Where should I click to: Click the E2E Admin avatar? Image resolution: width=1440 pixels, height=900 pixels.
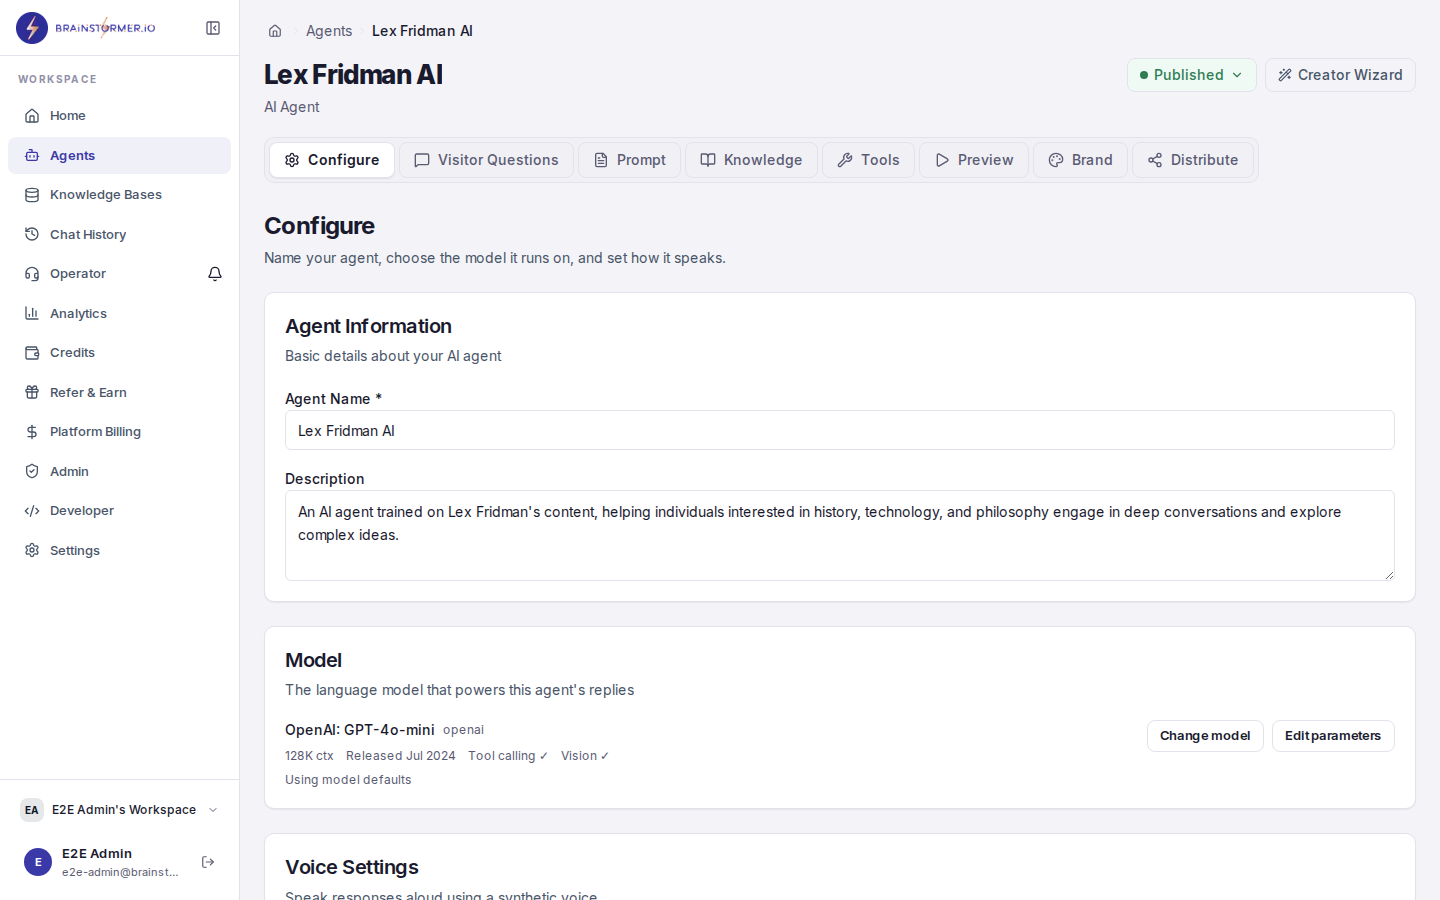tap(38, 862)
